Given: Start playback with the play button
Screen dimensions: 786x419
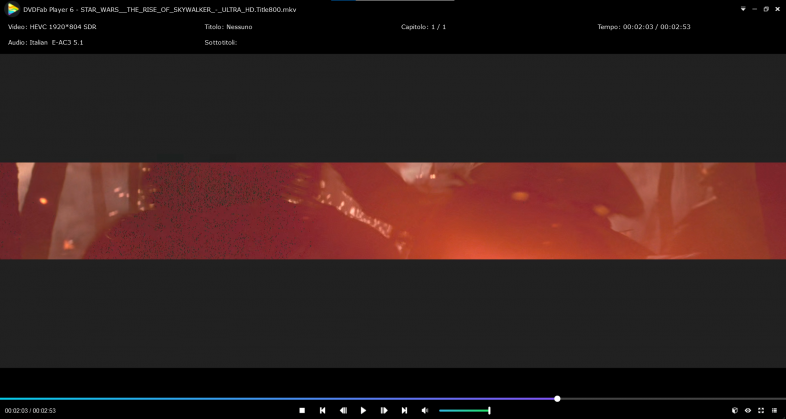Looking at the screenshot, I should point(363,410).
